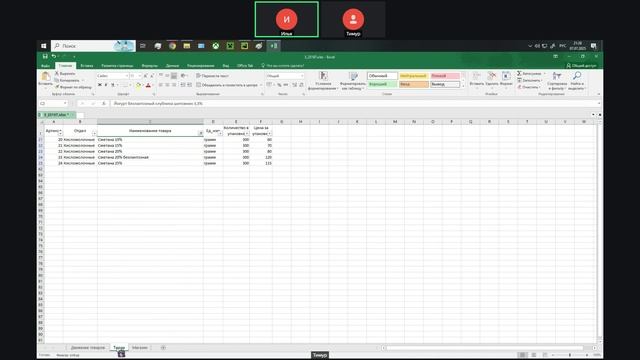
Task: Apply the Bad (Плохой) pink cell style
Action: 445,76
